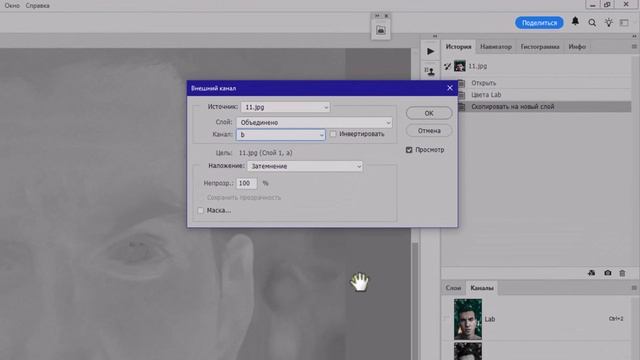
Task: Uncheck the Просмотр preview checkbox
Action: coord(409,150)
